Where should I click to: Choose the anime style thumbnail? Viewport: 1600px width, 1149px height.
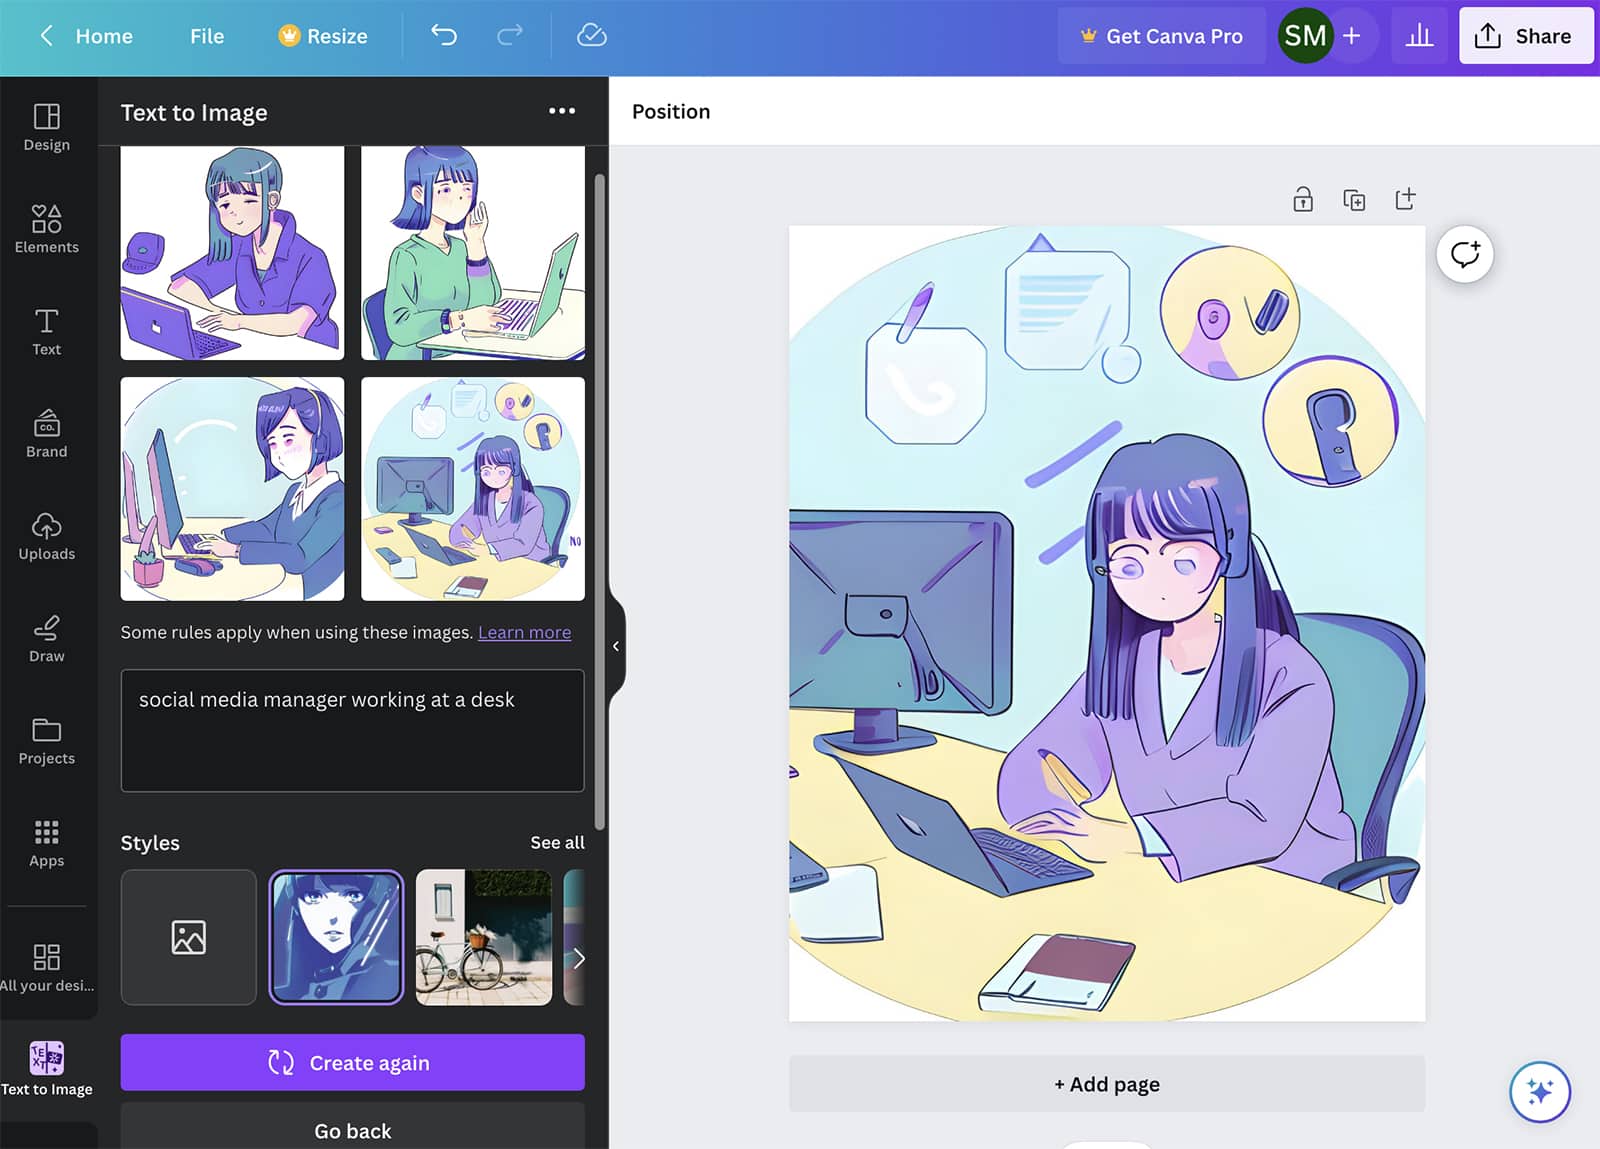point(337,937)
